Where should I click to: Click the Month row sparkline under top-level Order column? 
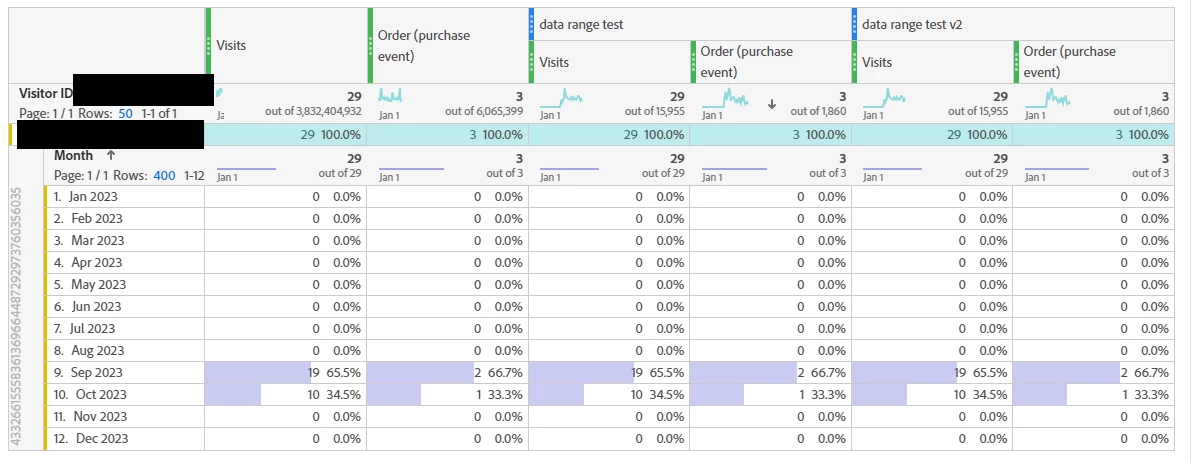411,169
